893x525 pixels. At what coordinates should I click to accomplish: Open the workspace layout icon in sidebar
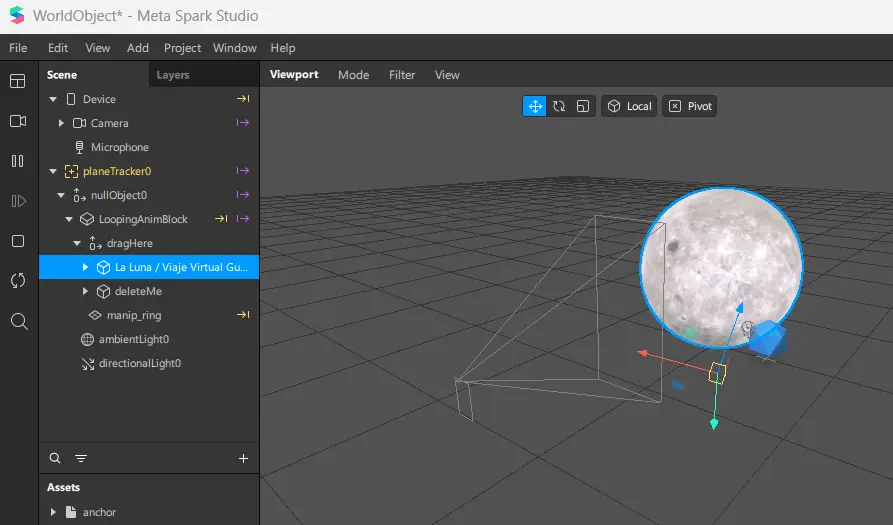coord(18,81)
